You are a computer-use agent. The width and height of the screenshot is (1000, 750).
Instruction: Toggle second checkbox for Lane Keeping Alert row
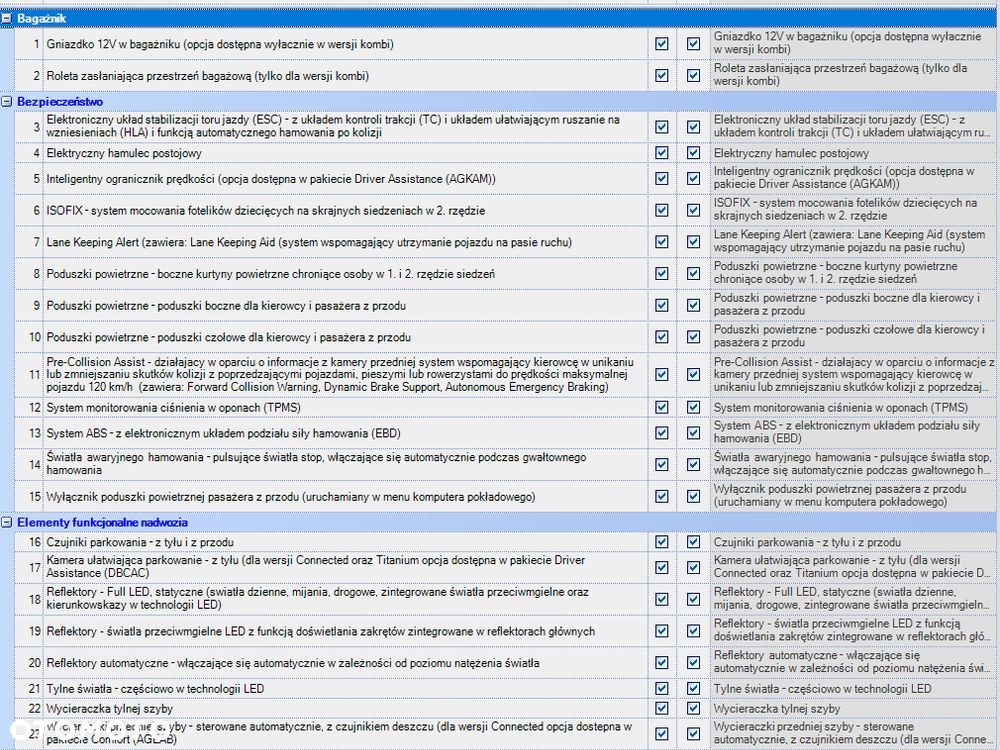[x=693, y=242]
